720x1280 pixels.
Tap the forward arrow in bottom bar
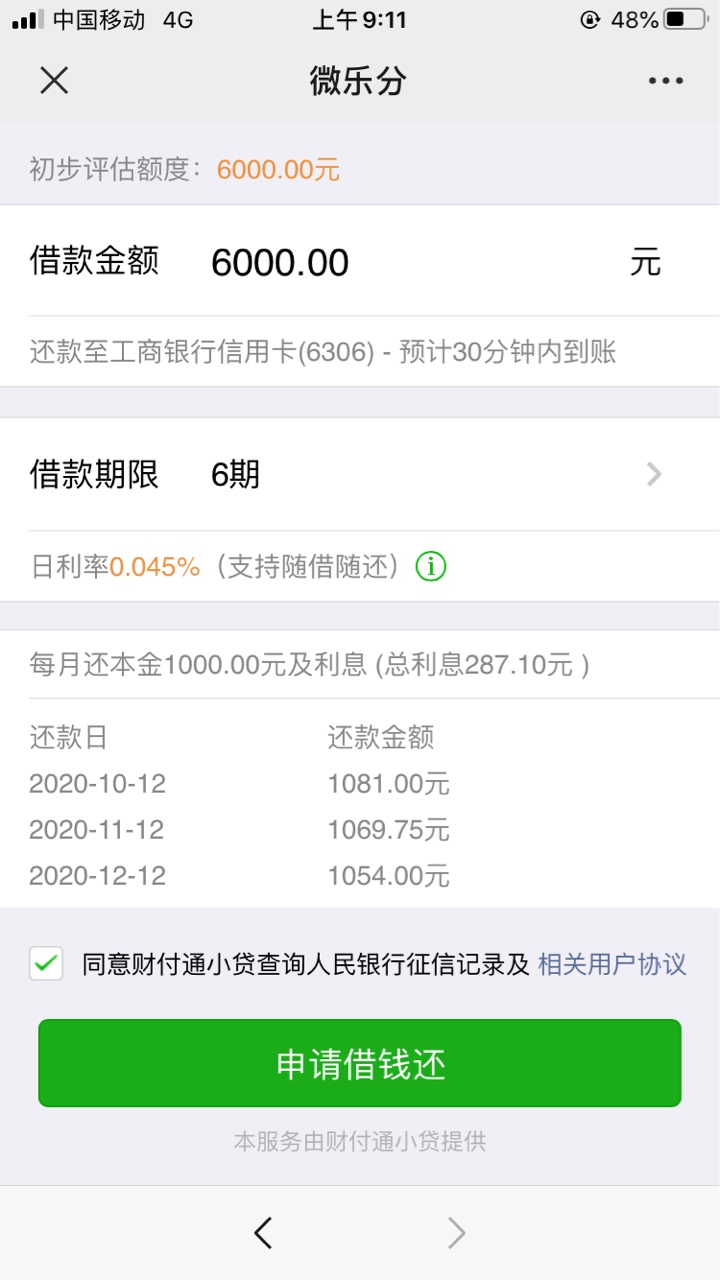tap(457, 1233)
